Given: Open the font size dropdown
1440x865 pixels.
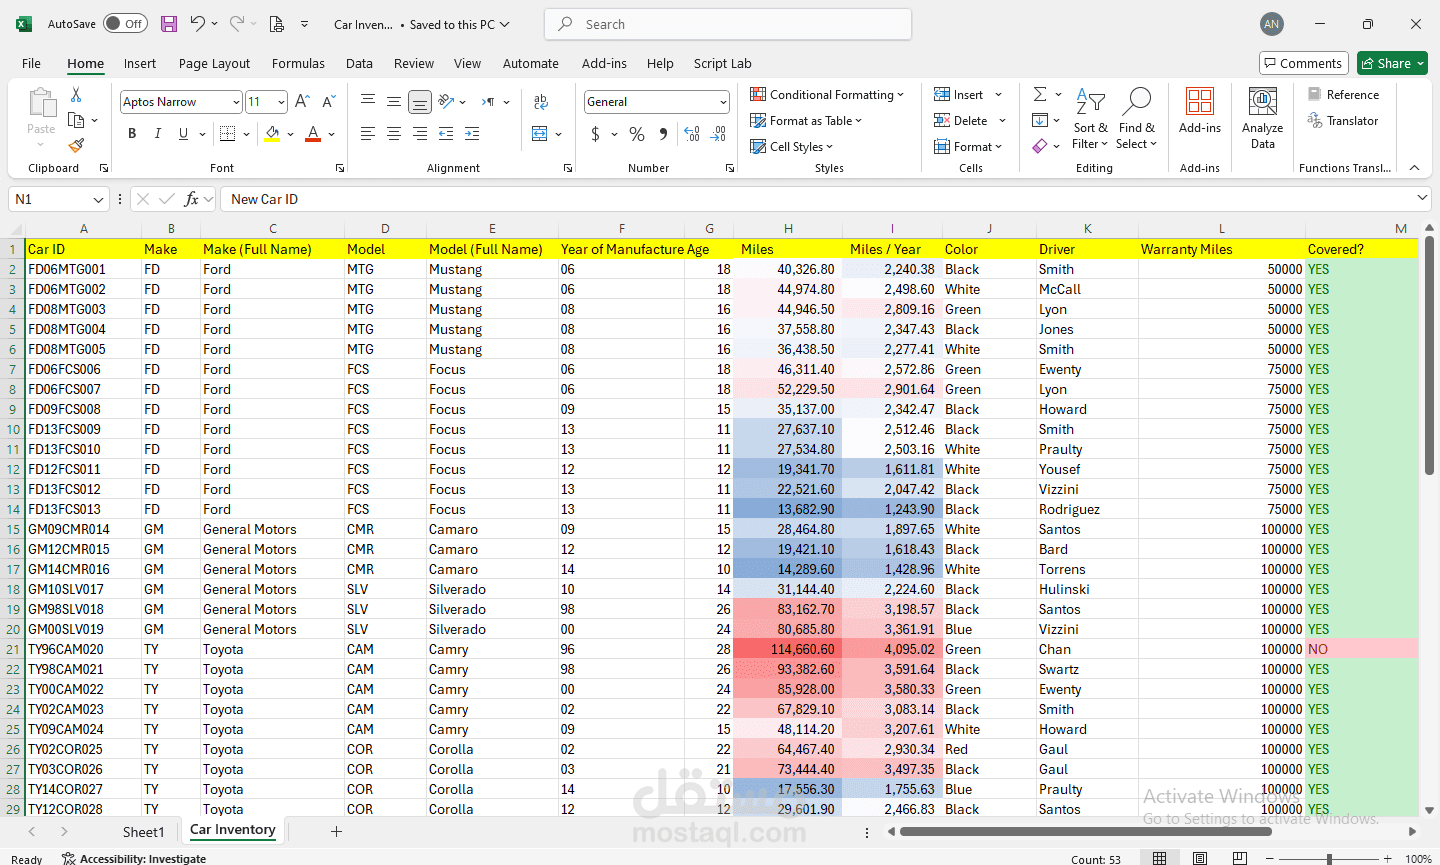Looking at the screenshot, I should click(282, 102).
